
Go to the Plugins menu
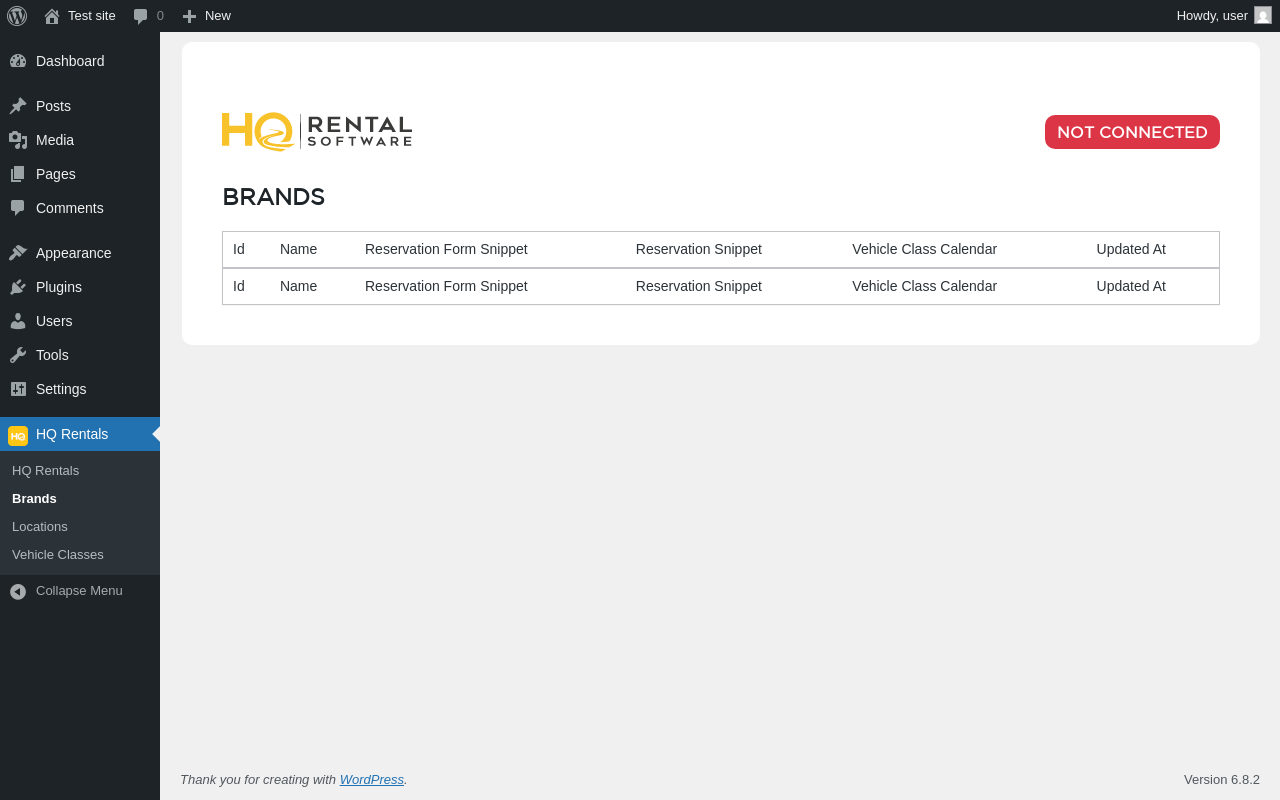tap(80, 287)
